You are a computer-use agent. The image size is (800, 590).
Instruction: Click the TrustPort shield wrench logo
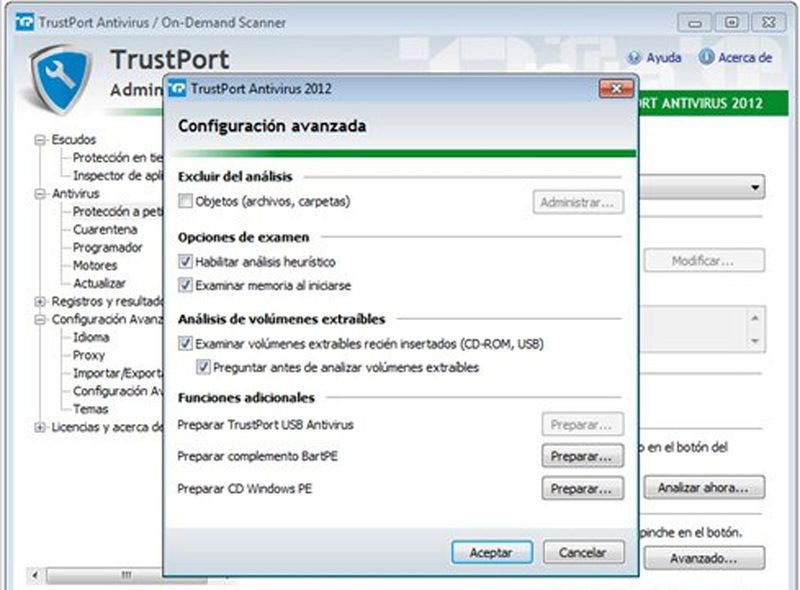click(60, 78)
